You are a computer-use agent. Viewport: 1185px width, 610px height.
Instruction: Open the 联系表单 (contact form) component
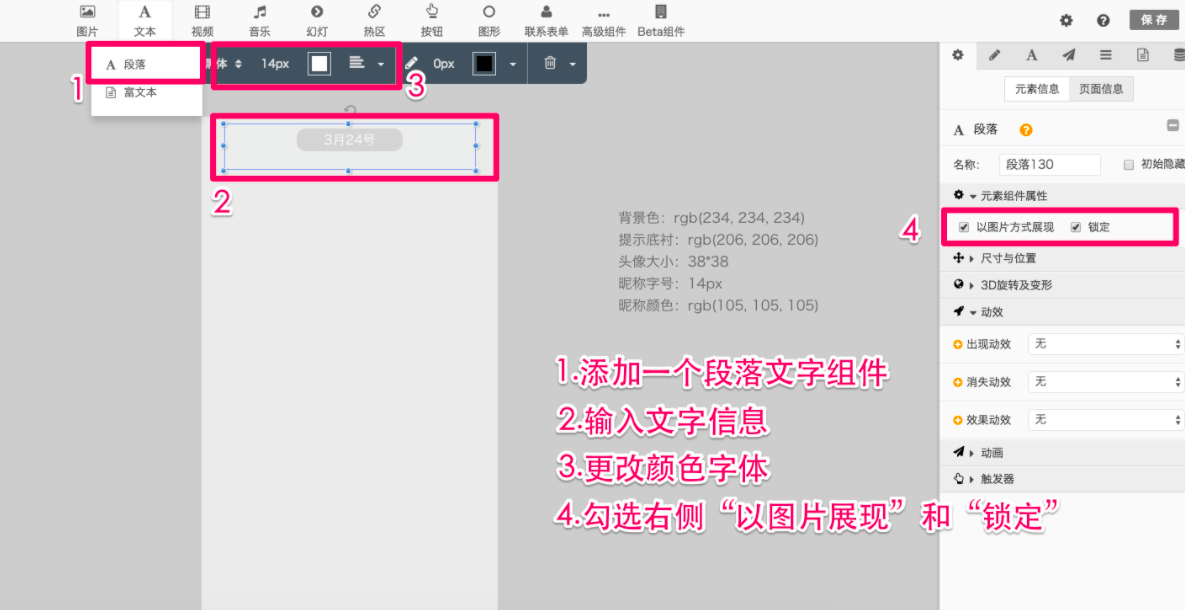(x=546, y=20)
